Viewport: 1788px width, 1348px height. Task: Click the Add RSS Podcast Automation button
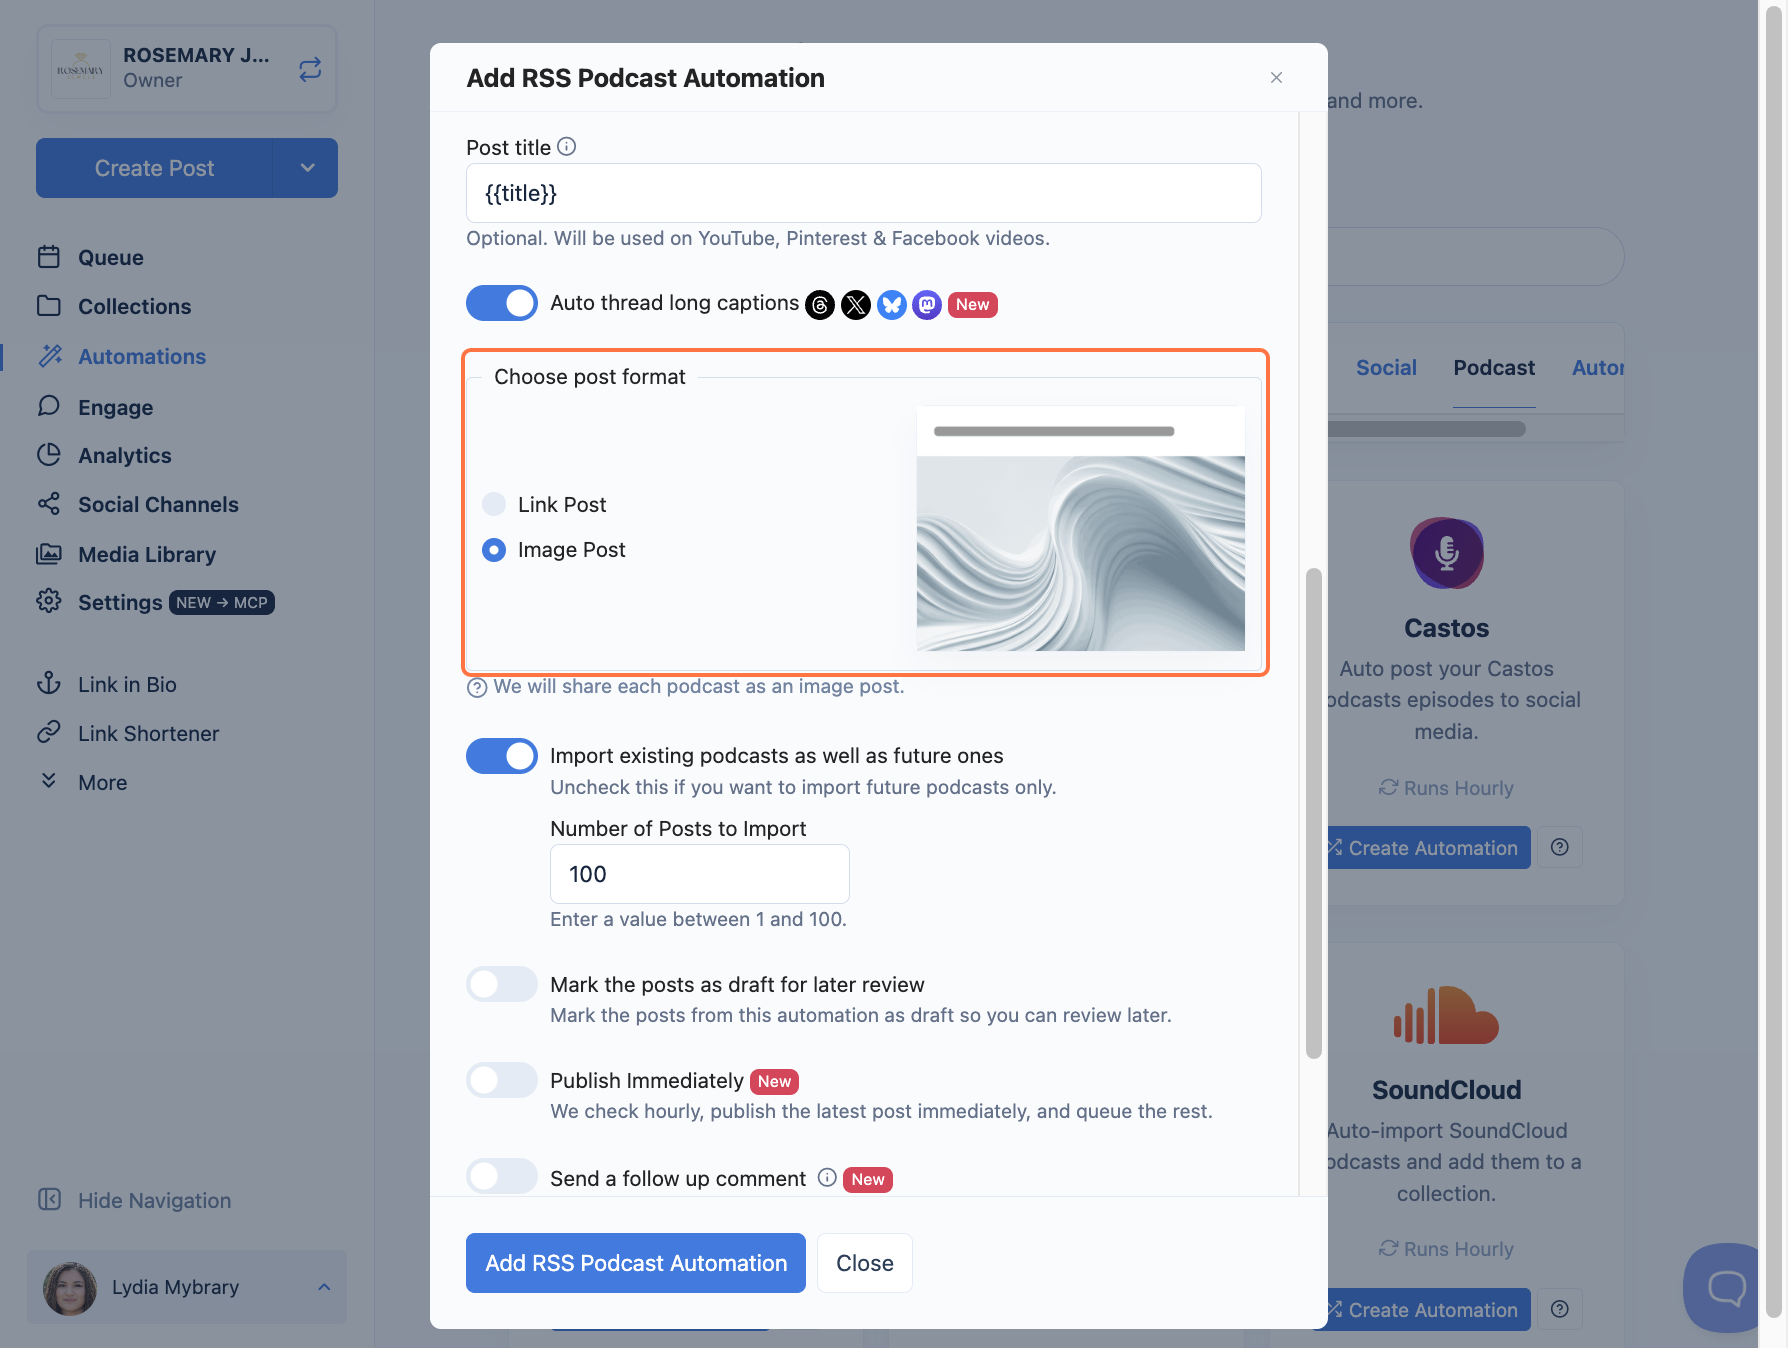click(636, 1263)
